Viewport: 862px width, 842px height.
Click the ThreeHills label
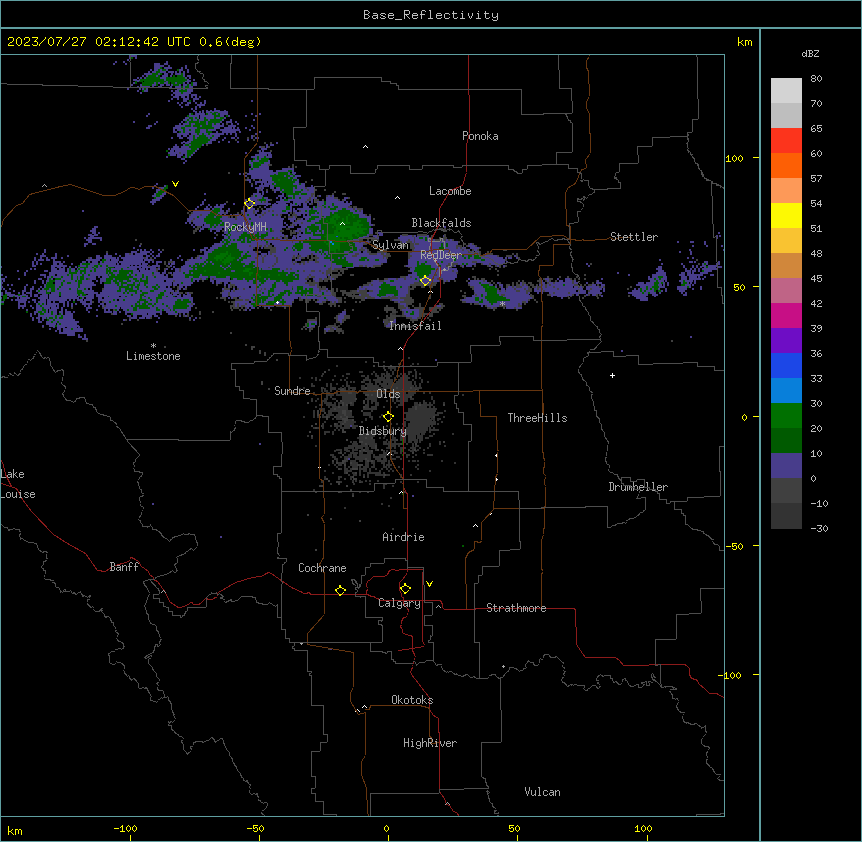(x=537, y=418)
